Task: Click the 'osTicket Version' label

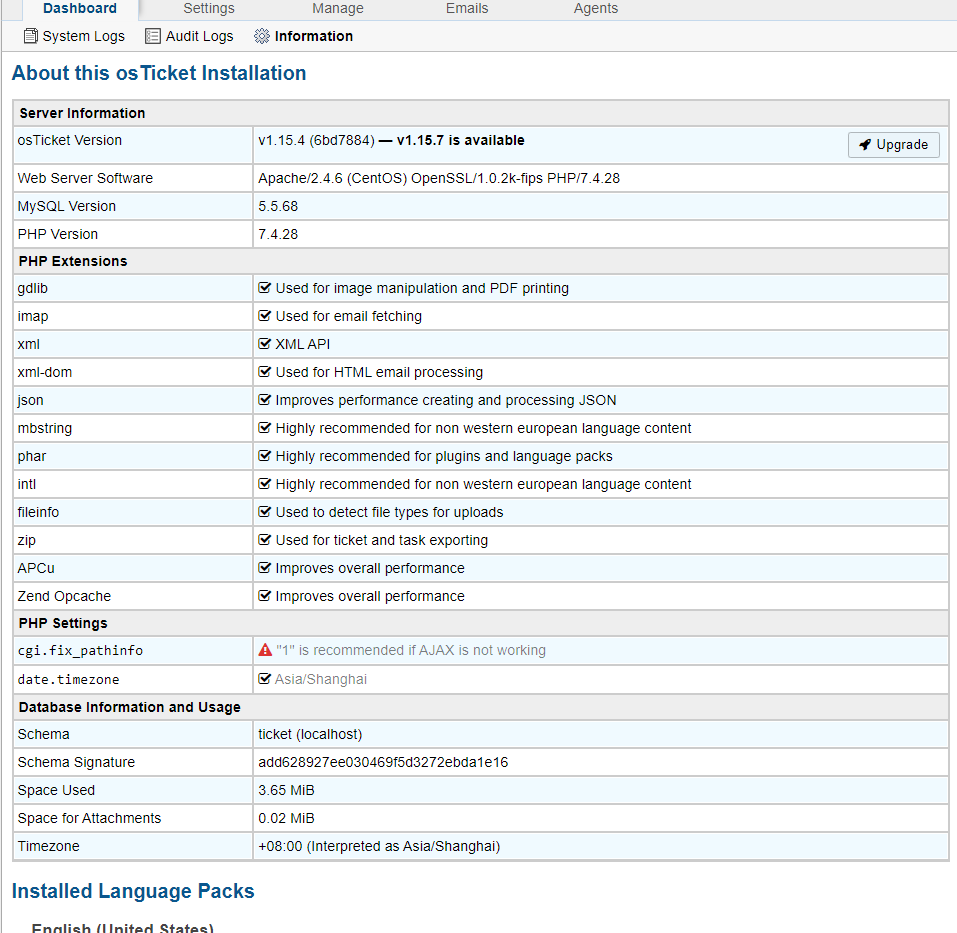Action: coord(70,140)
